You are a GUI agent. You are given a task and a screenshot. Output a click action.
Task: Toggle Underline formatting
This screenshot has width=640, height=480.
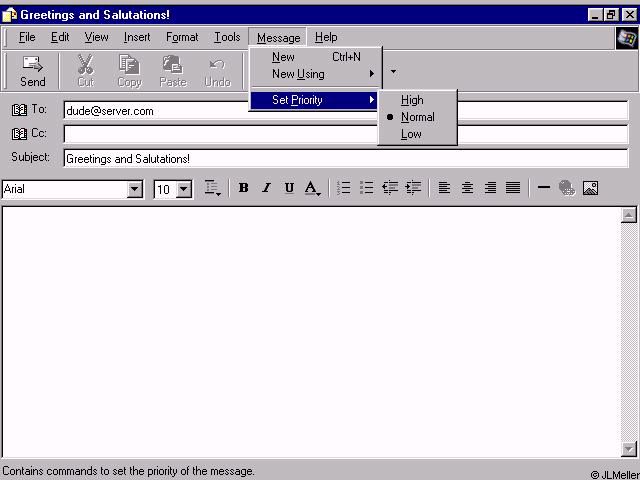[x=289, y=188]
